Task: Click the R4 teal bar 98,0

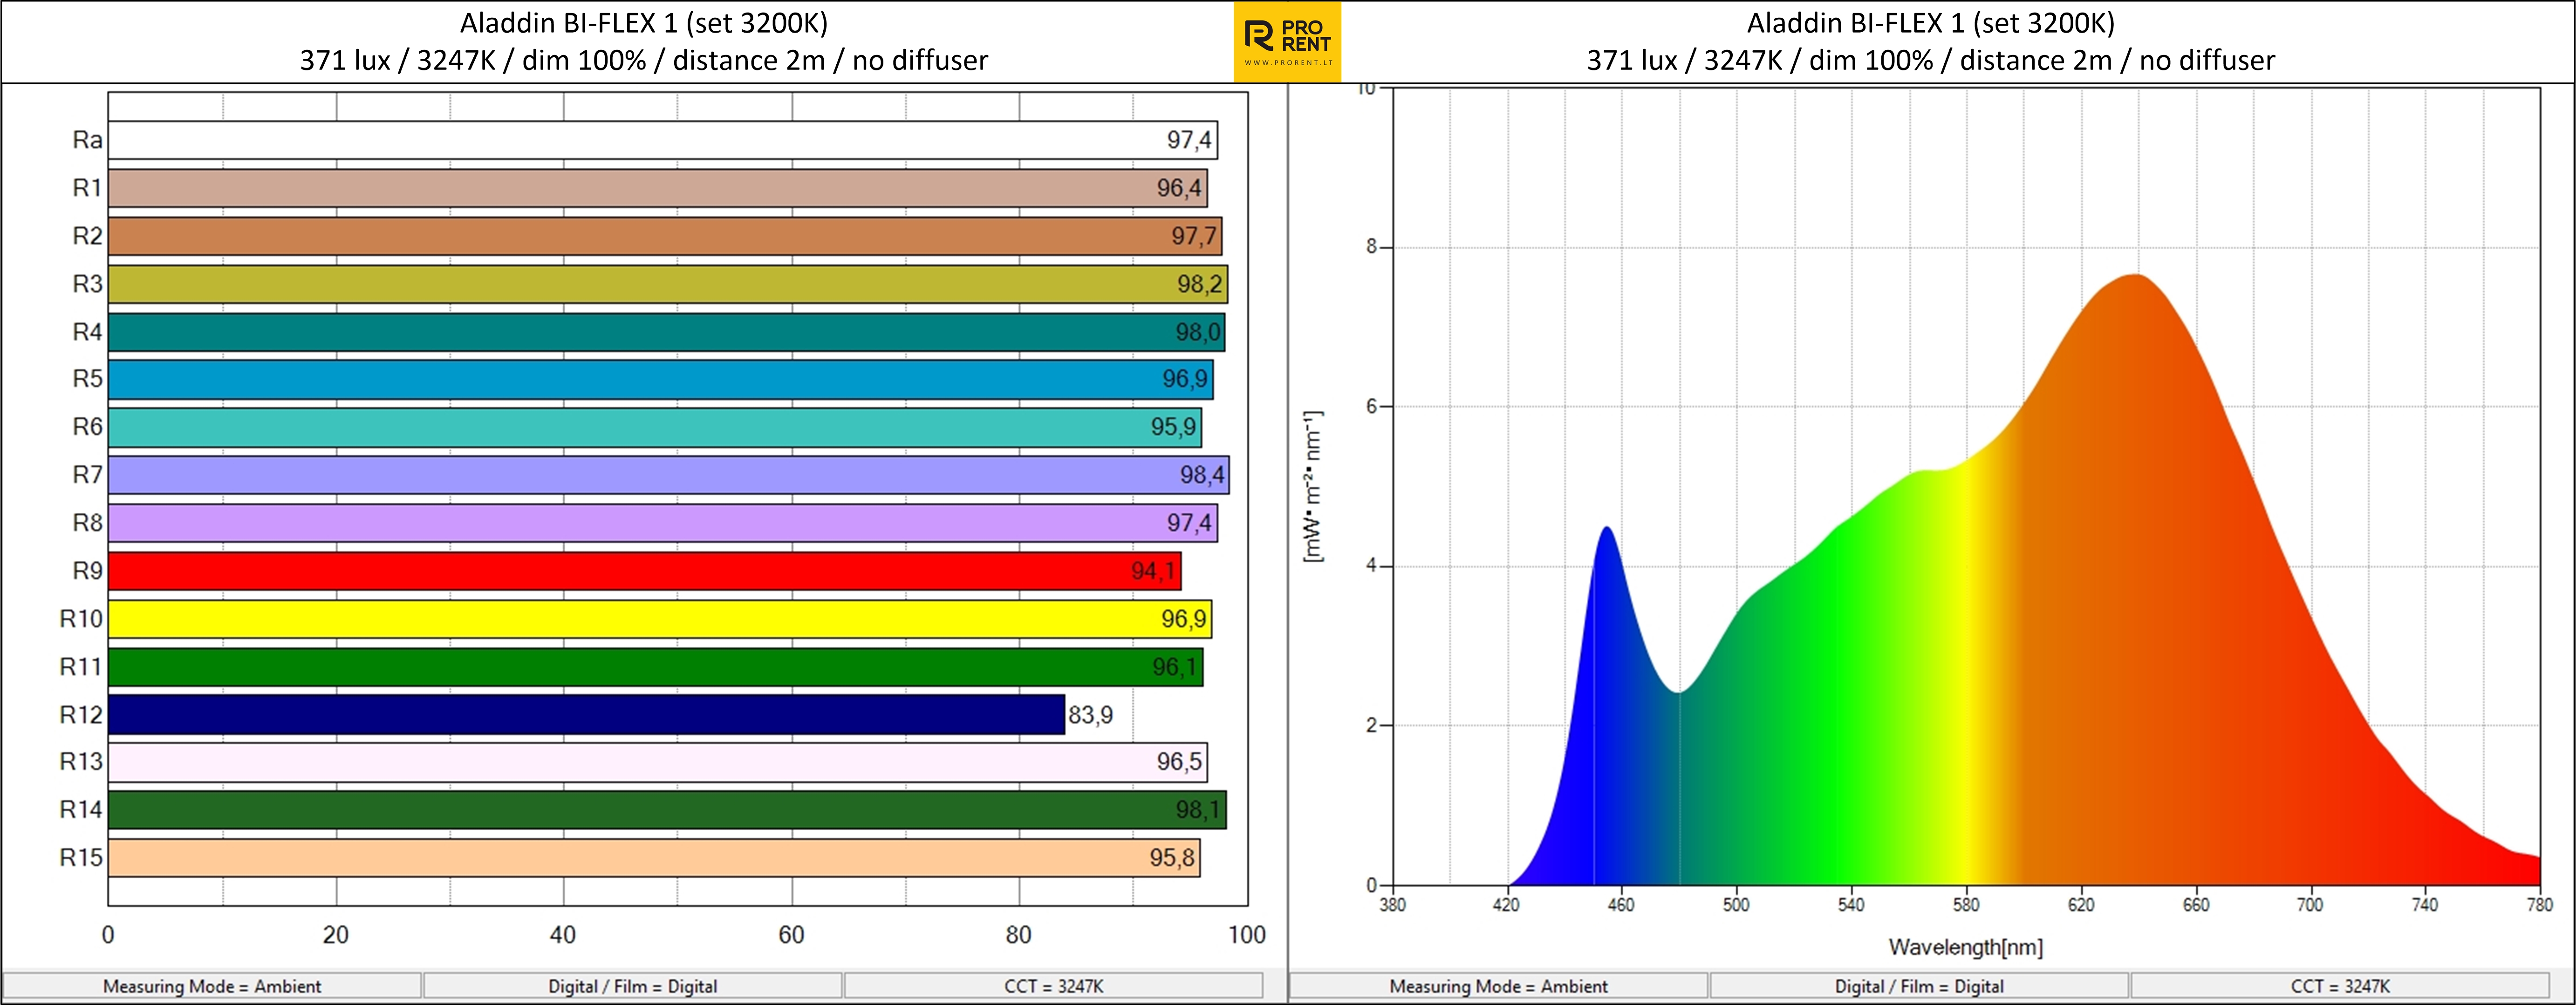Action: pos(667,332)
